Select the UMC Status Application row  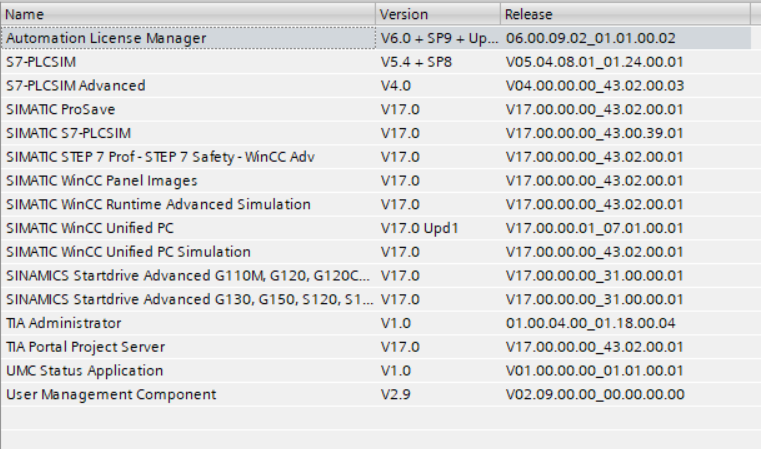85,370
